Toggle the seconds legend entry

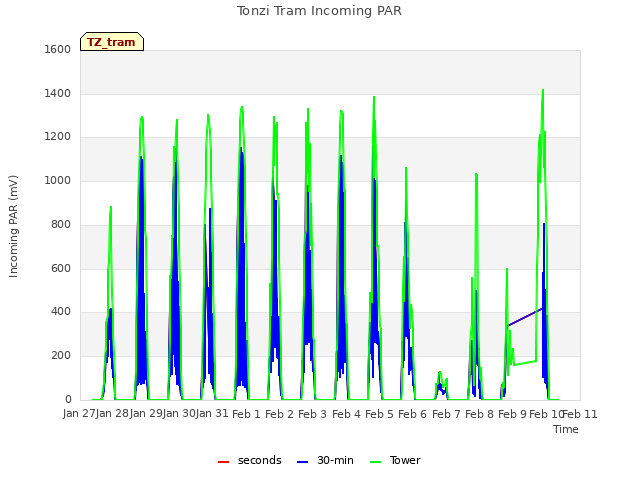coord(250,461)
